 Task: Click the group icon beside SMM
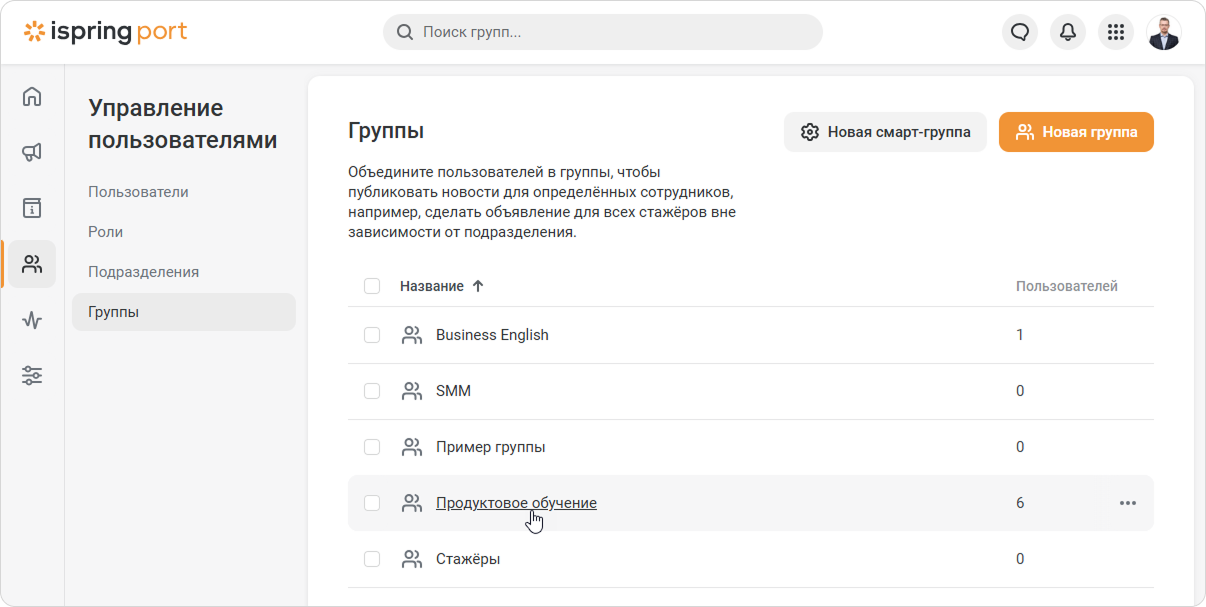coord(412,391)
